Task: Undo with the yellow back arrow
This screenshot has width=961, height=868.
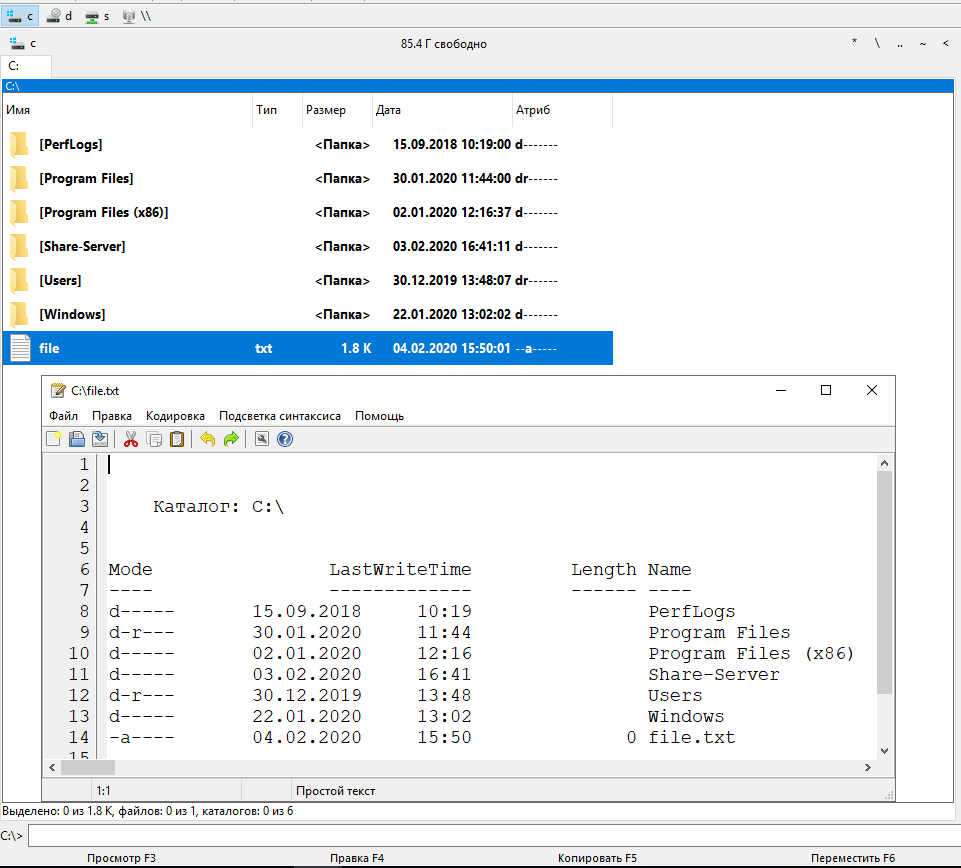Action: tap(208, 439)
